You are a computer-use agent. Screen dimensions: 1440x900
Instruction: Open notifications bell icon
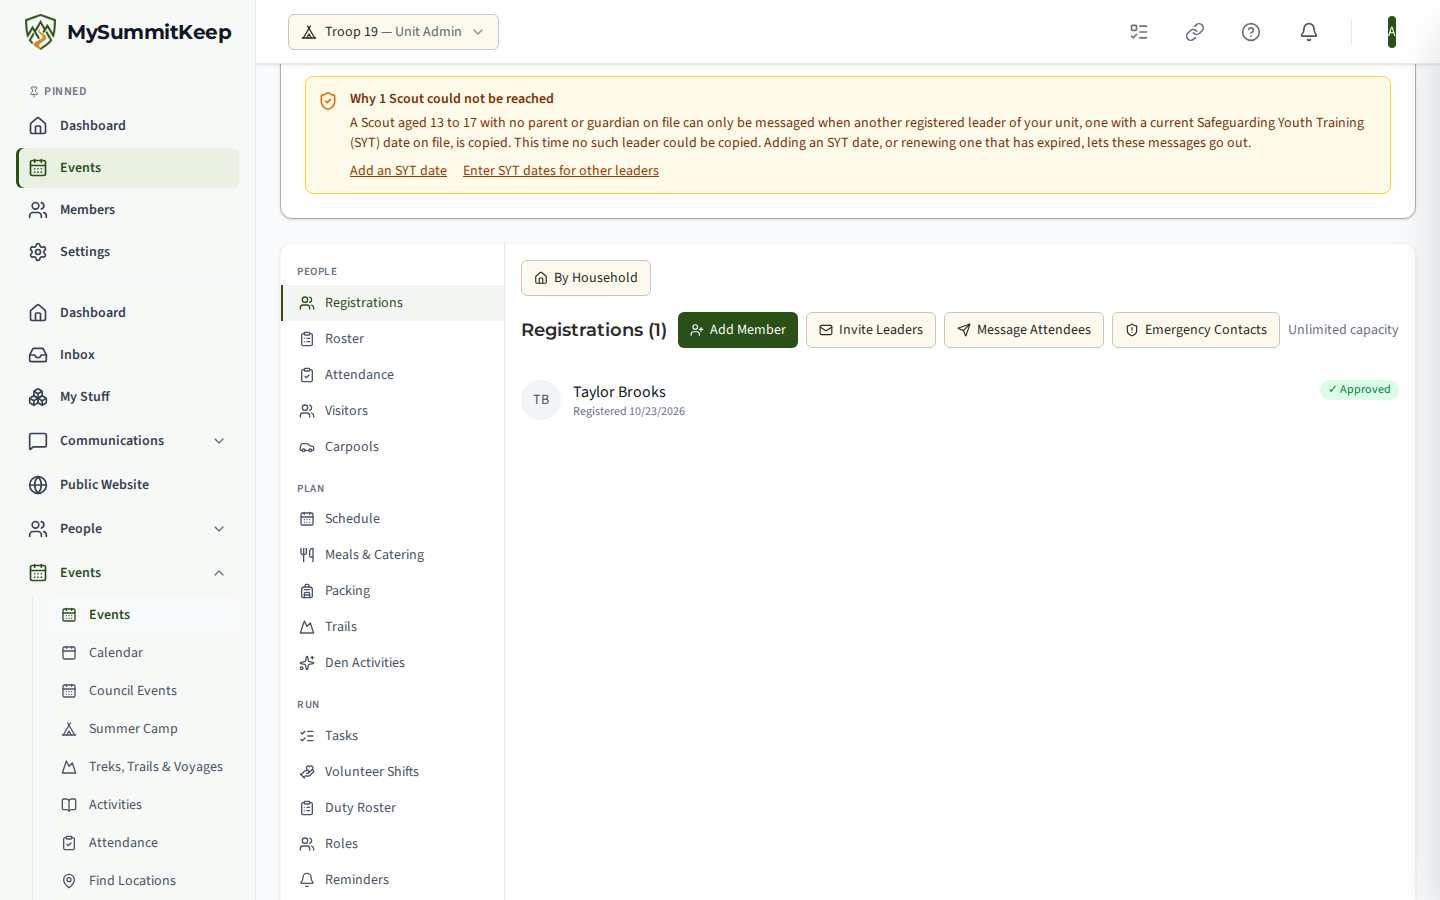coord(1309,32)
